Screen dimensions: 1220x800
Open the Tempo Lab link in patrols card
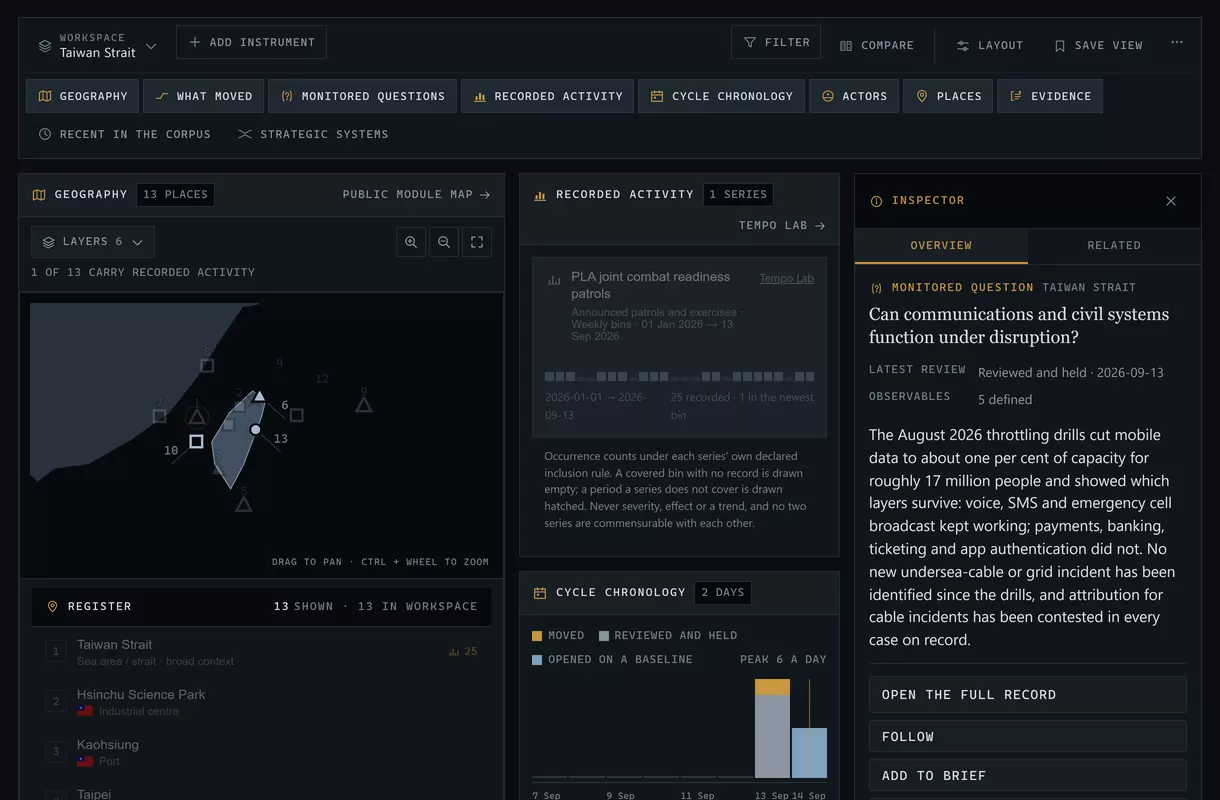click(x=787, y=279)
